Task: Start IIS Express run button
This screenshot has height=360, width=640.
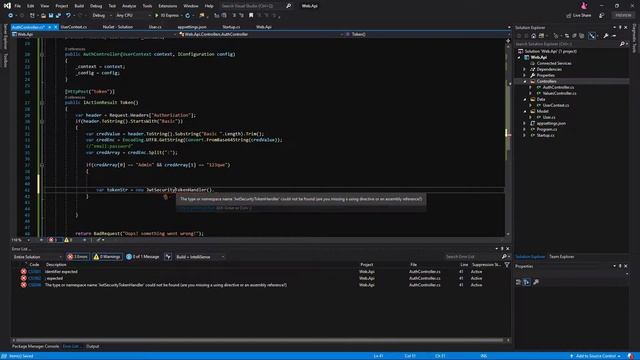Action: click(x=167, y=16)
